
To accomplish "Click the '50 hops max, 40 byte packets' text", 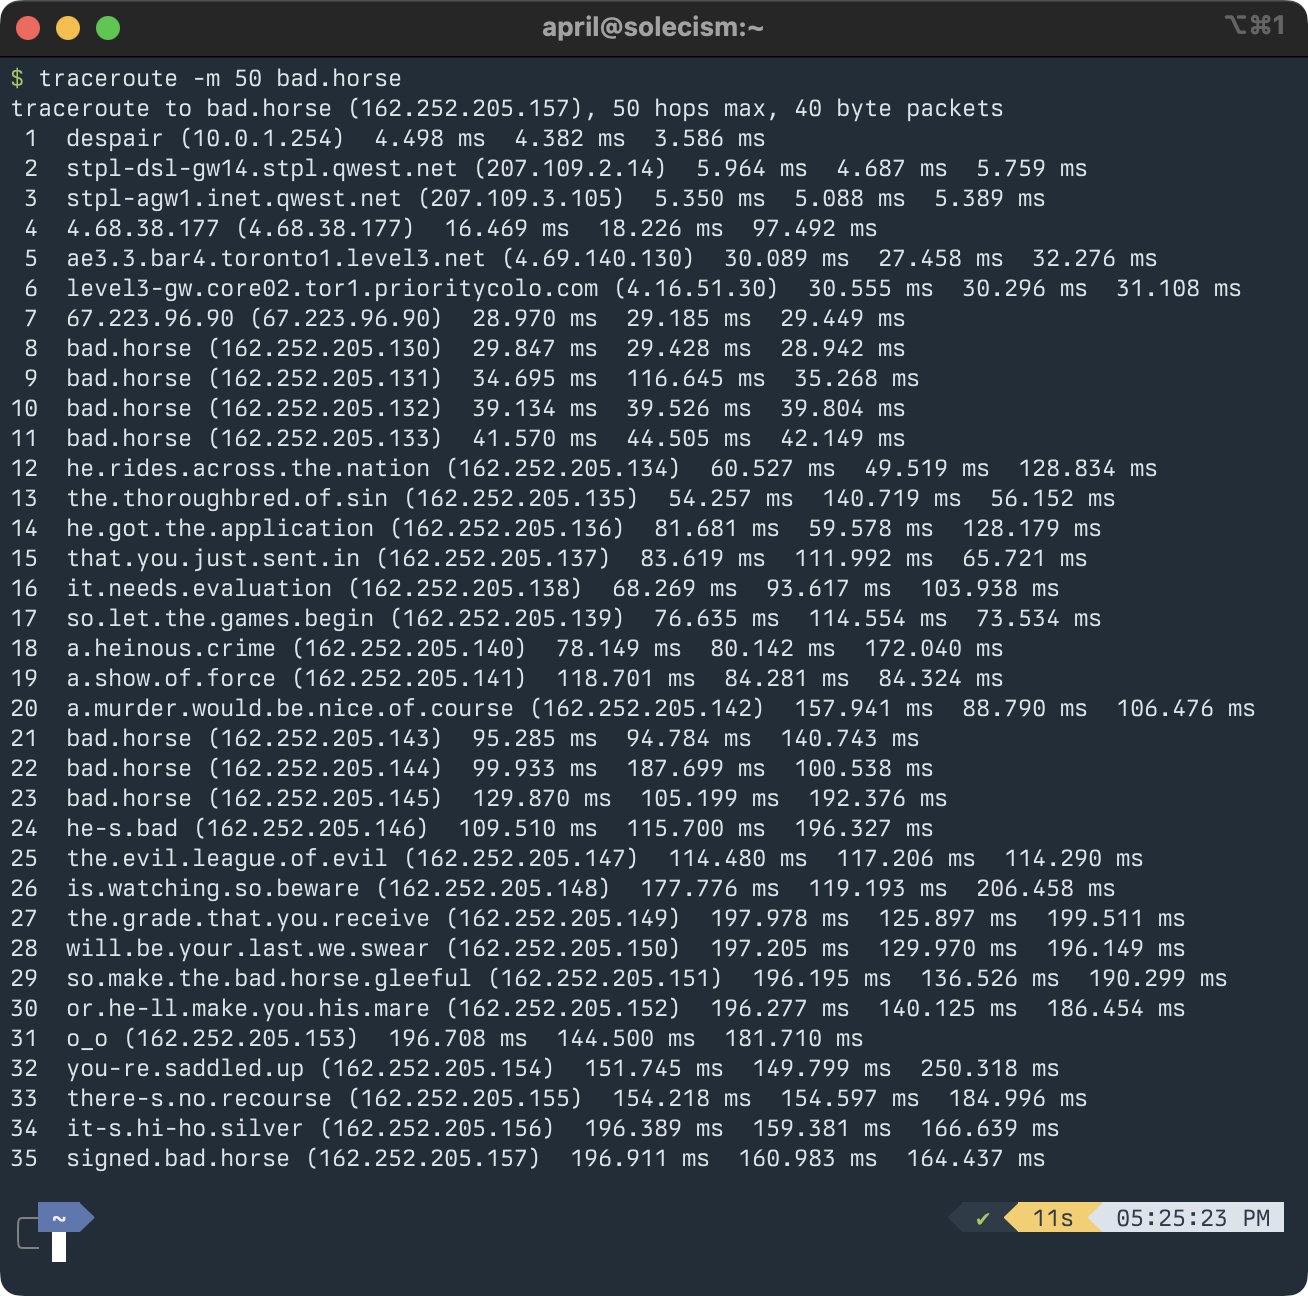I will (808, 108).
